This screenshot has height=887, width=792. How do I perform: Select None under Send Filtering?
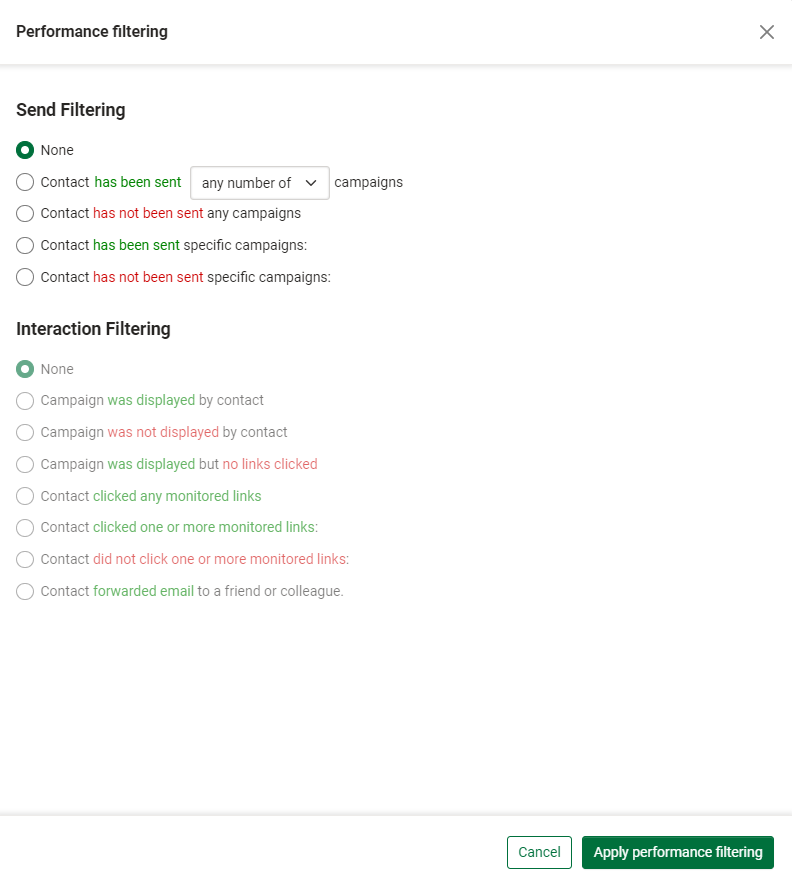click(25, 150)
